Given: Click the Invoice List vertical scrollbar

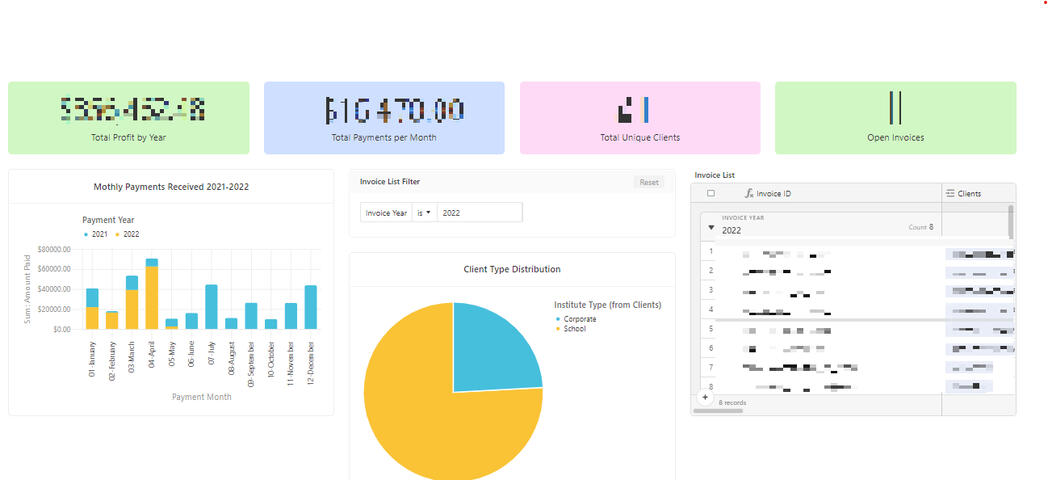Looking at the screenshot, I should (x=1010, y=222).
